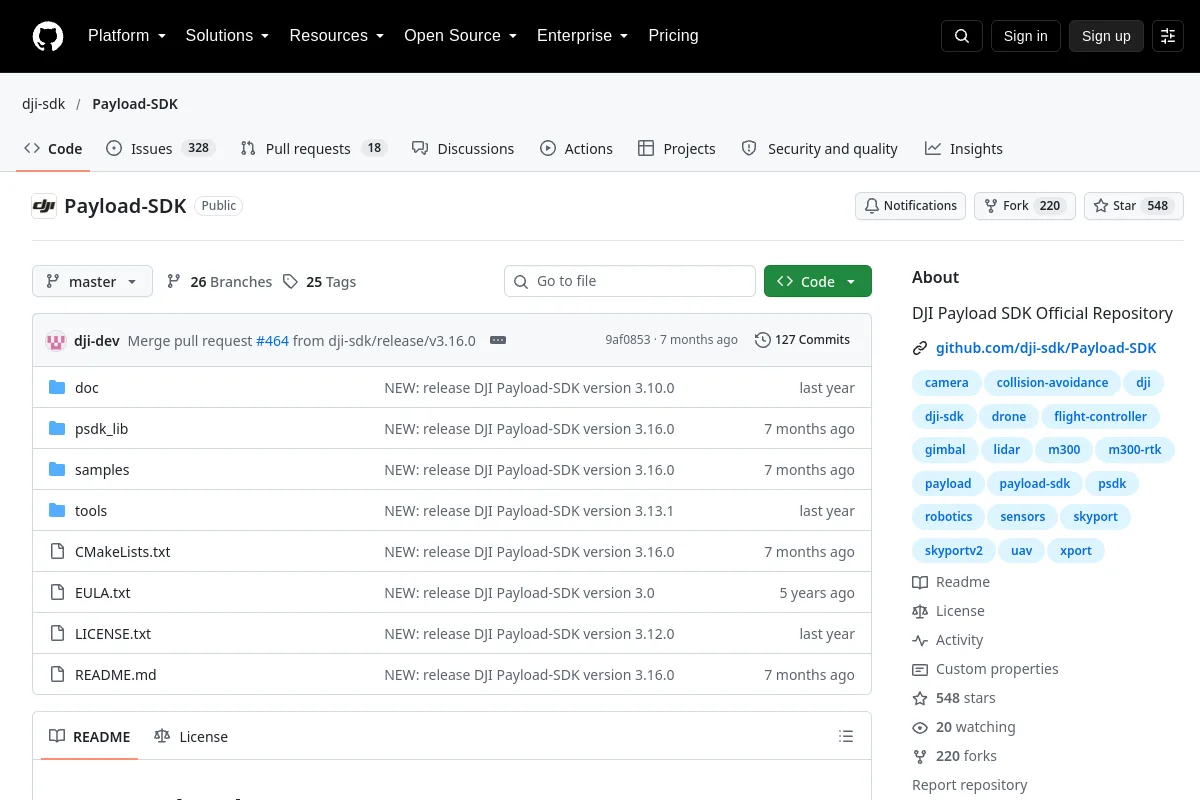Viewport: 1200px width, 800px height.
Task: Click the LICENSE.txt file icon
Action: click(x=57, y=634)
